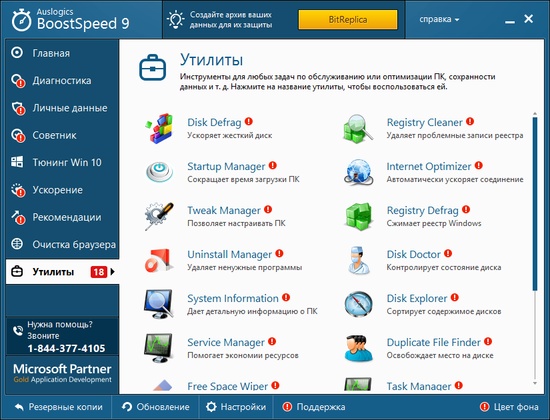Click the scrollbar down arrow of utilities list
The image size is (550, 420).
coord(535,383)
